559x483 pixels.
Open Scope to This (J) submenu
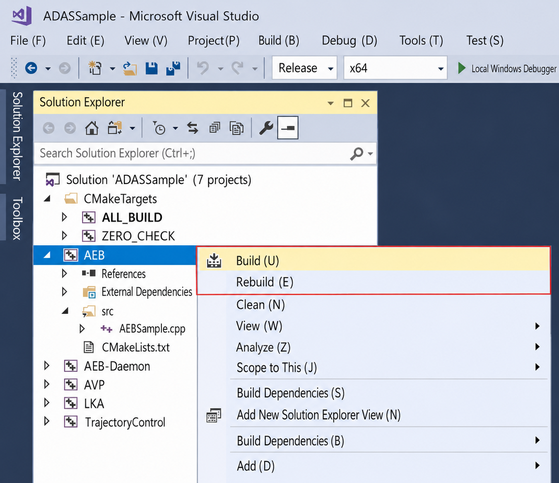pyautogui.click(x=374, y=368)
